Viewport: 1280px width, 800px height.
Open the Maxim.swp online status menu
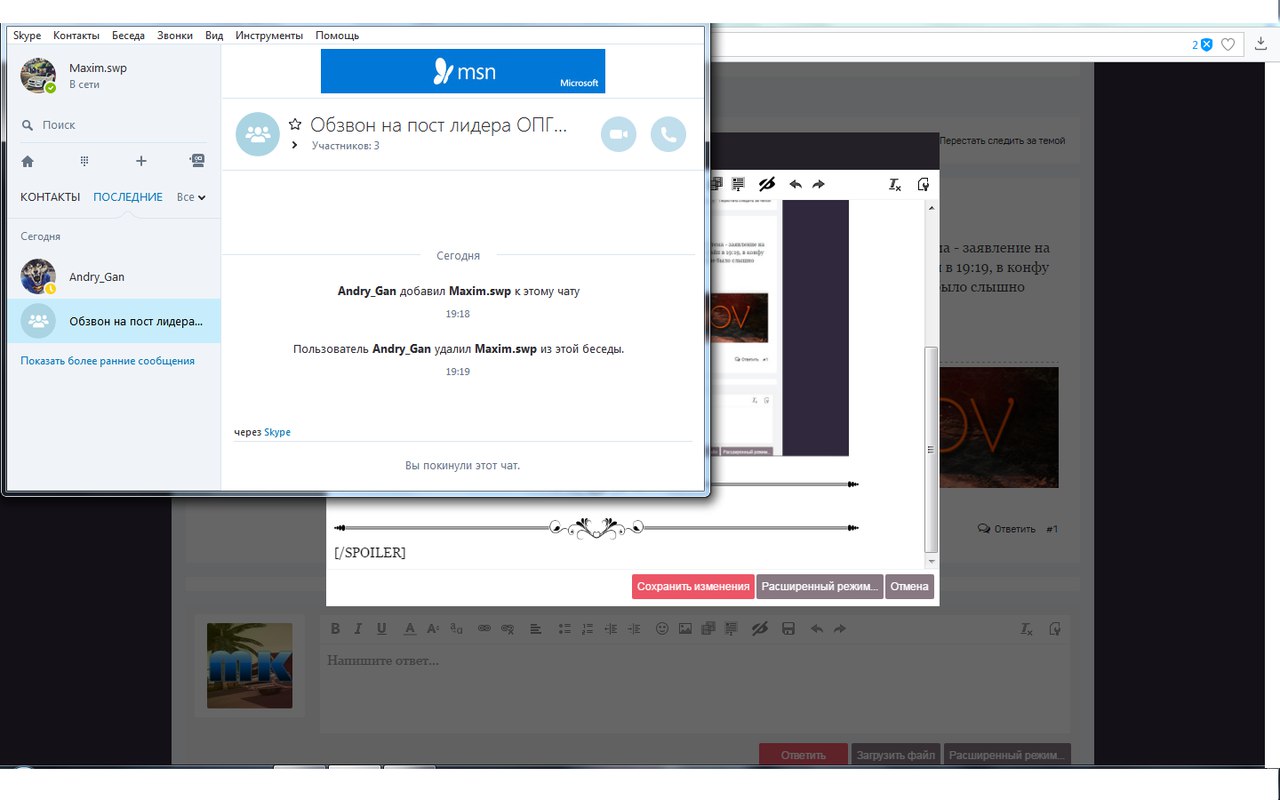point(84,85)
